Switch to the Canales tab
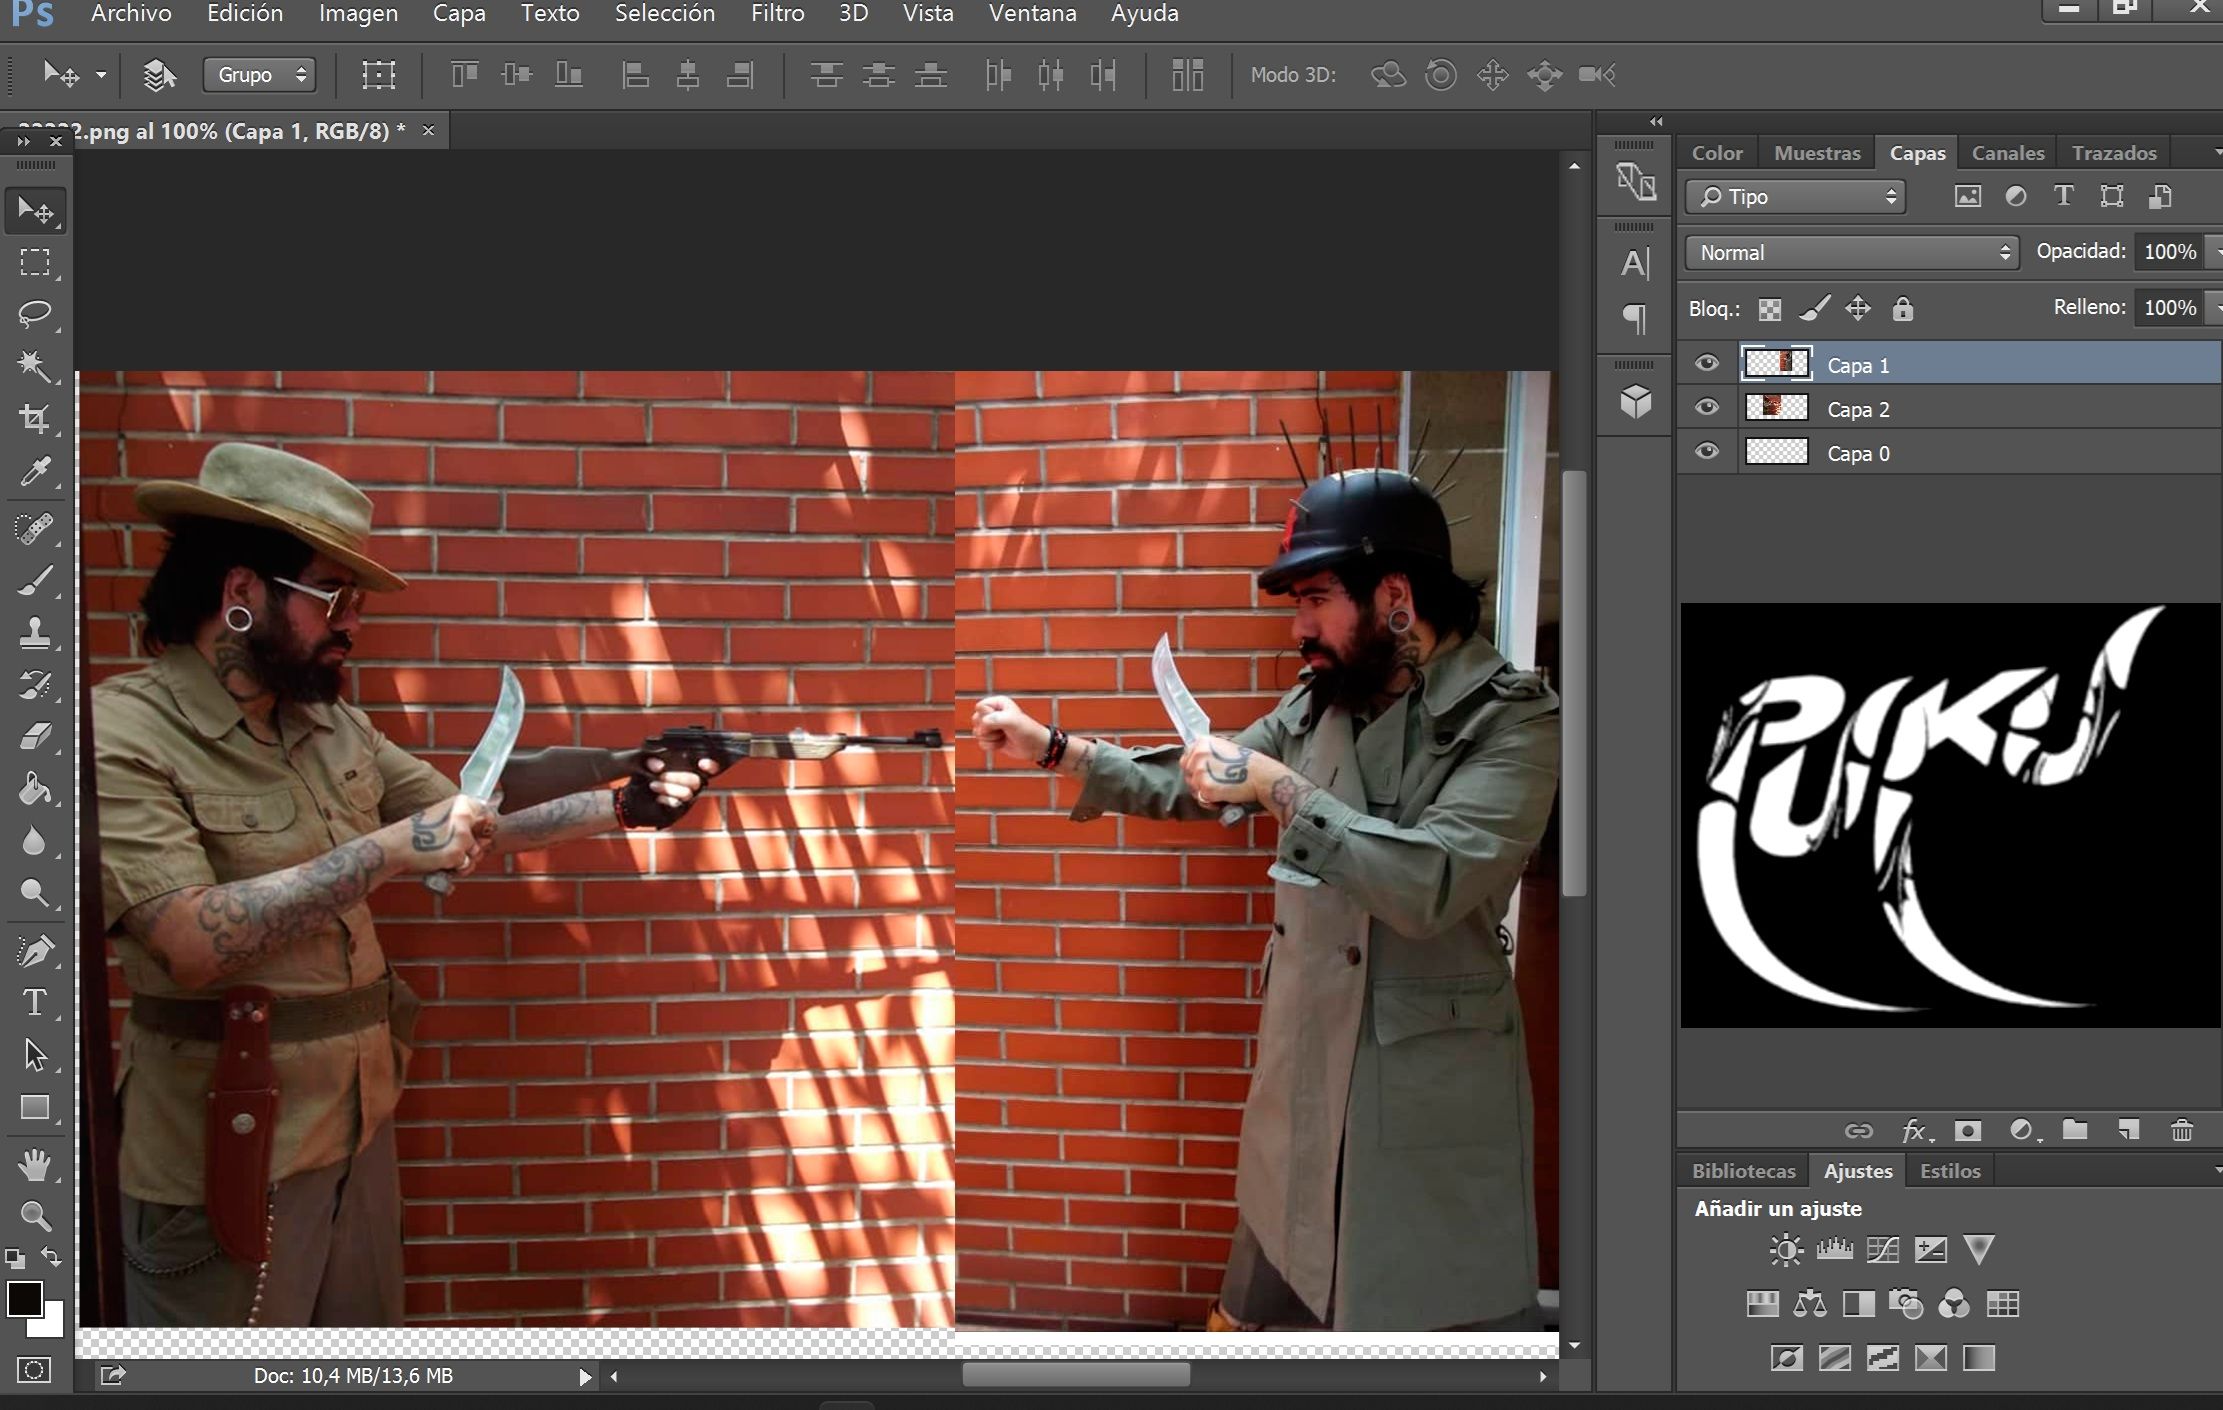 pos(2007,153)
